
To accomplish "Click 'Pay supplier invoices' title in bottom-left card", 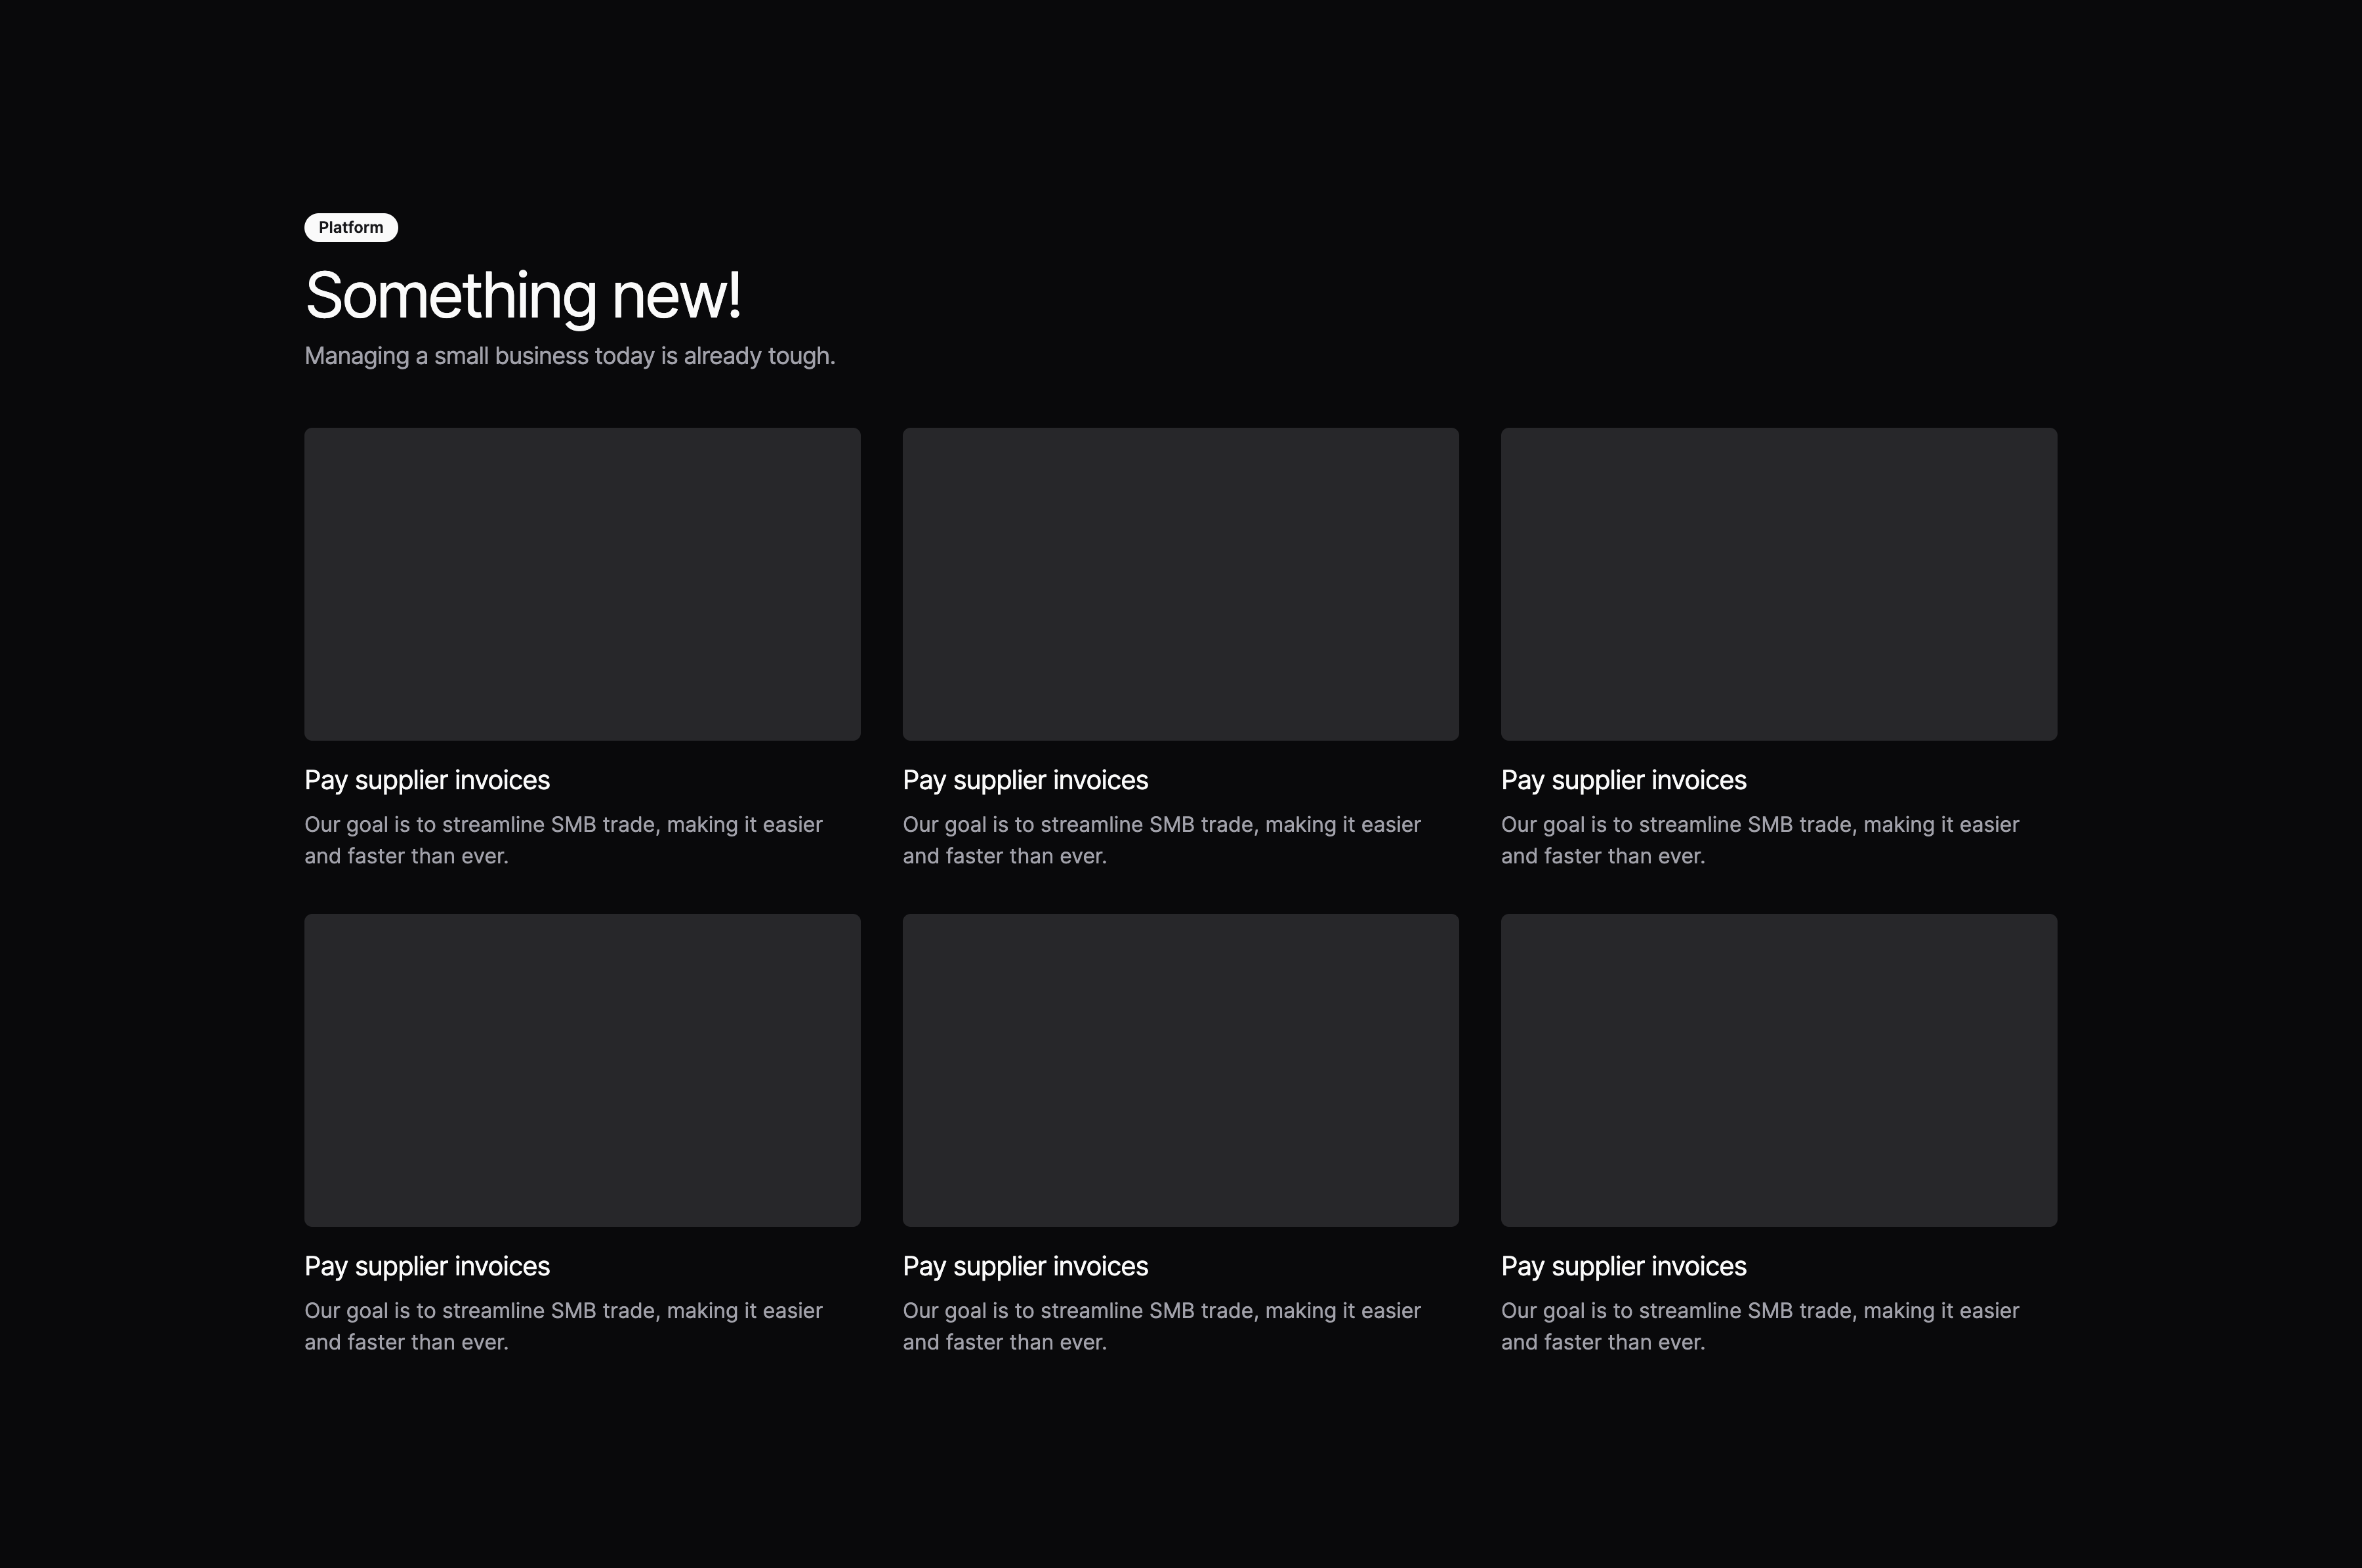I will click(x=427, y=1266).
